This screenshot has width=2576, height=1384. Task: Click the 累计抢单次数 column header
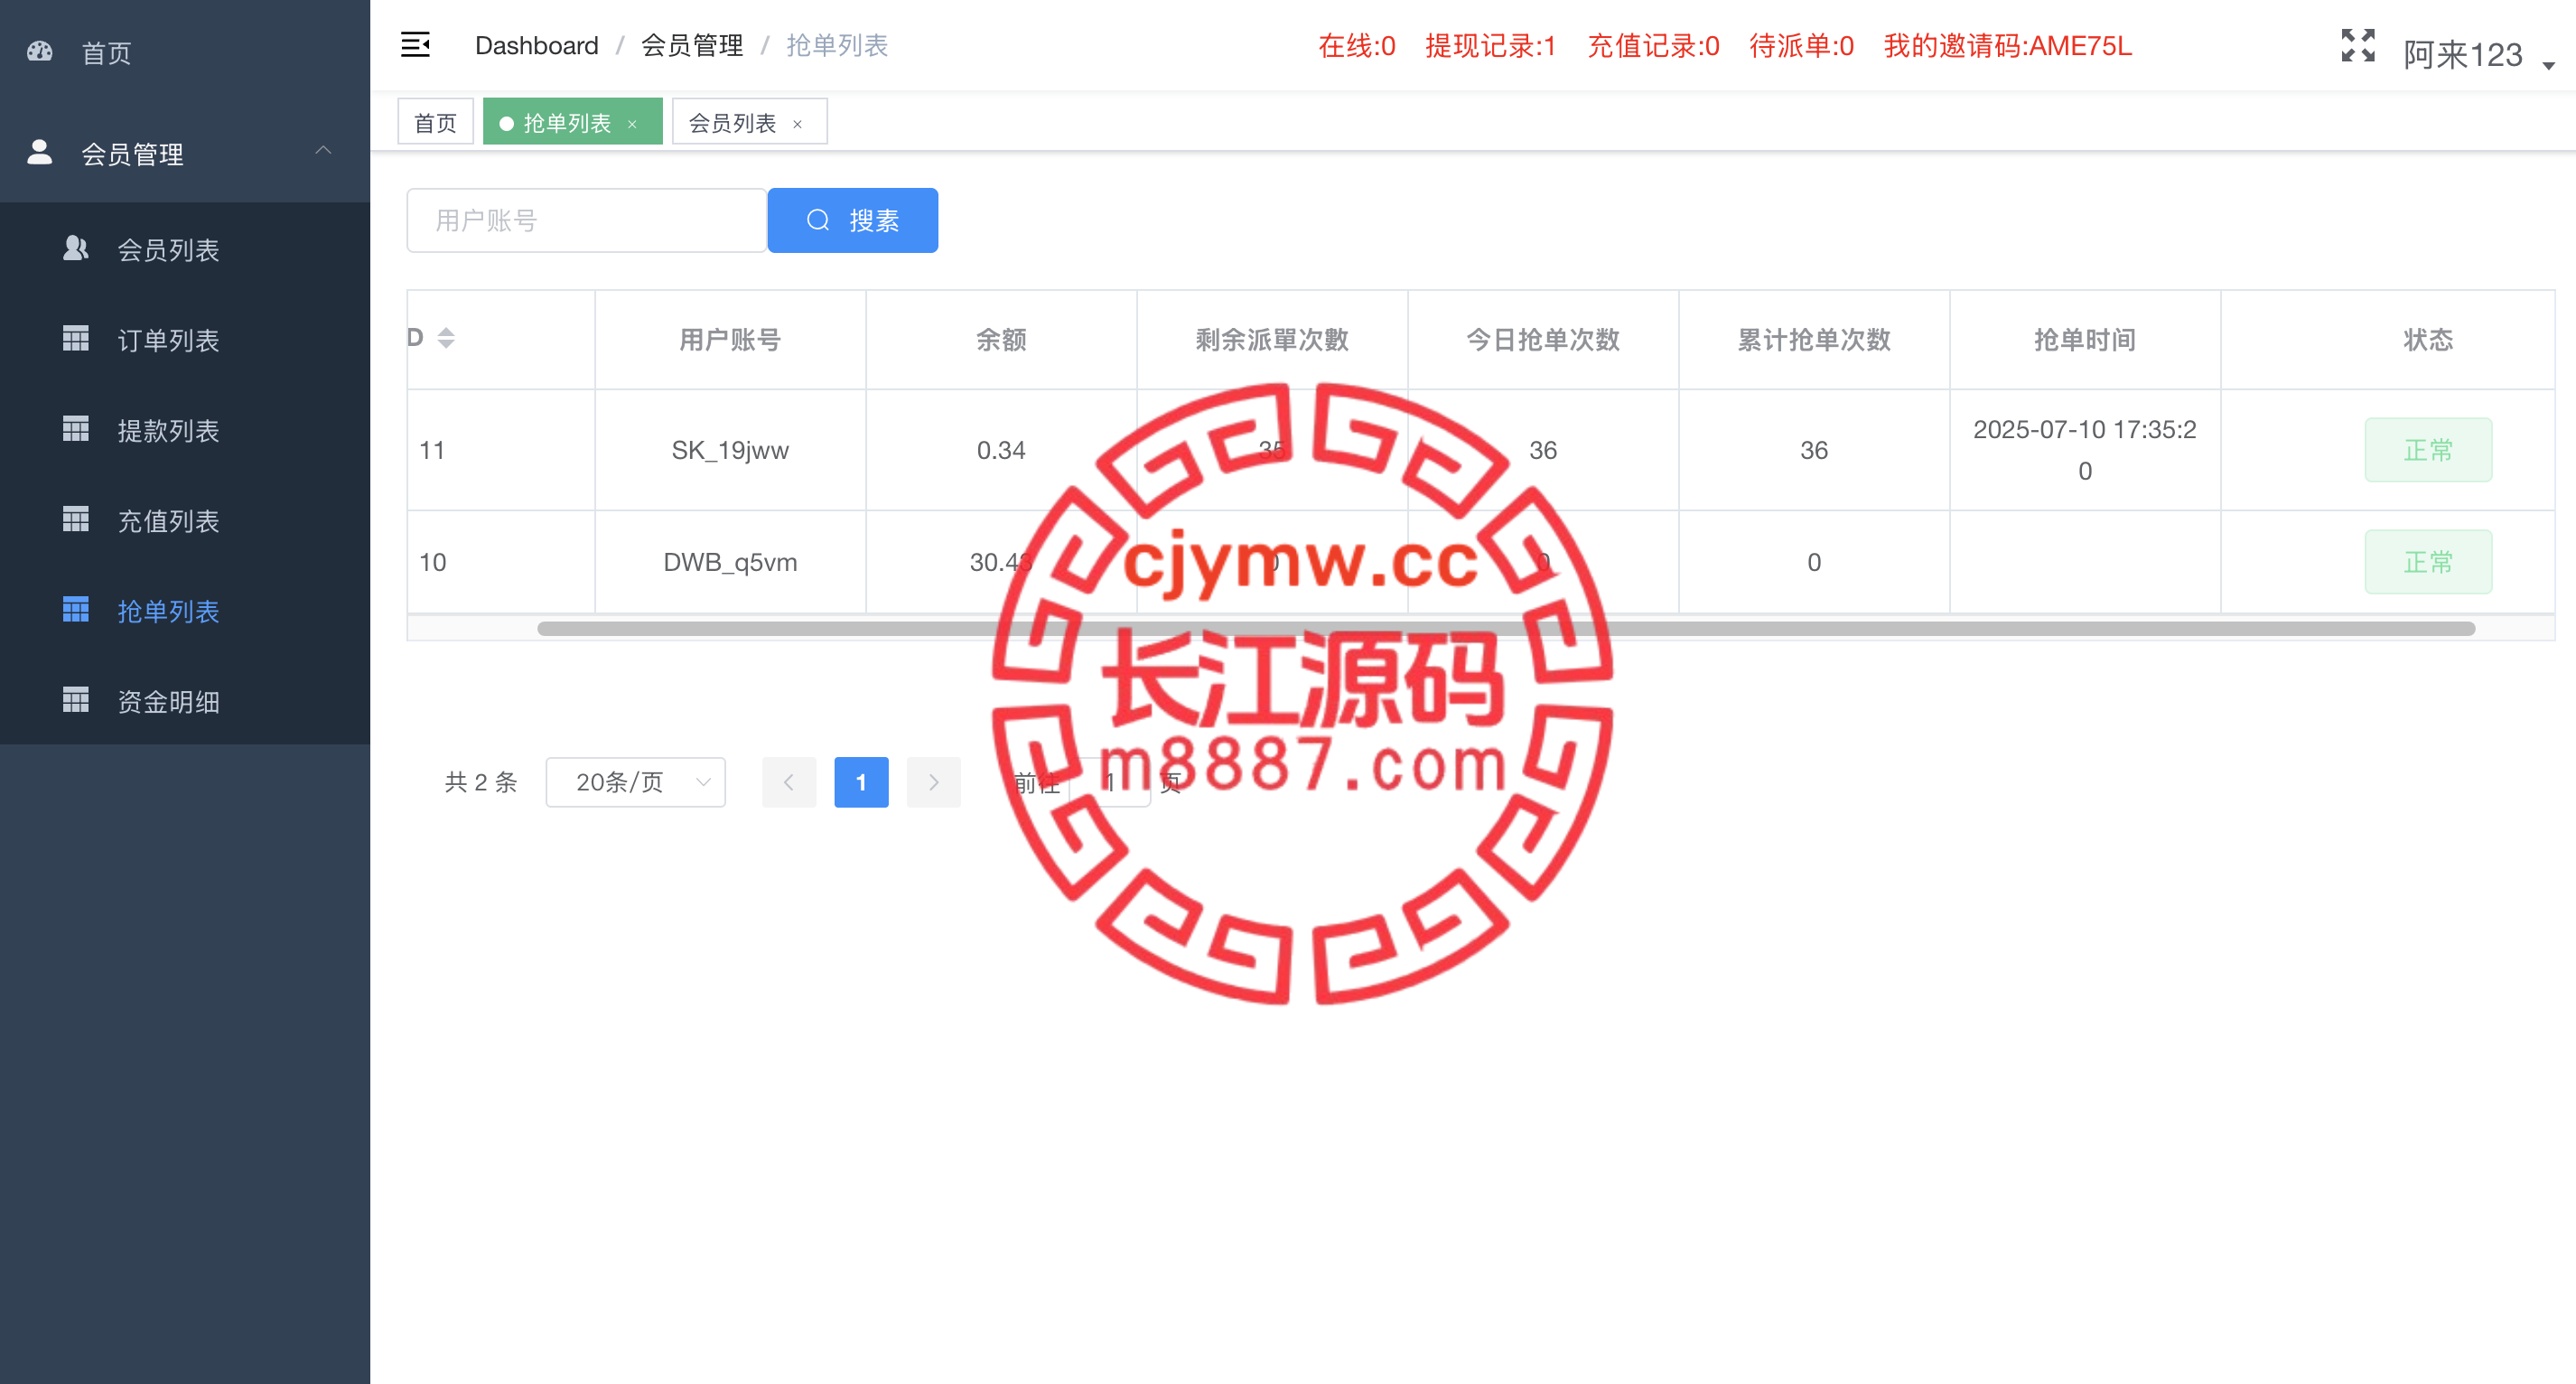coord(1813,340)
